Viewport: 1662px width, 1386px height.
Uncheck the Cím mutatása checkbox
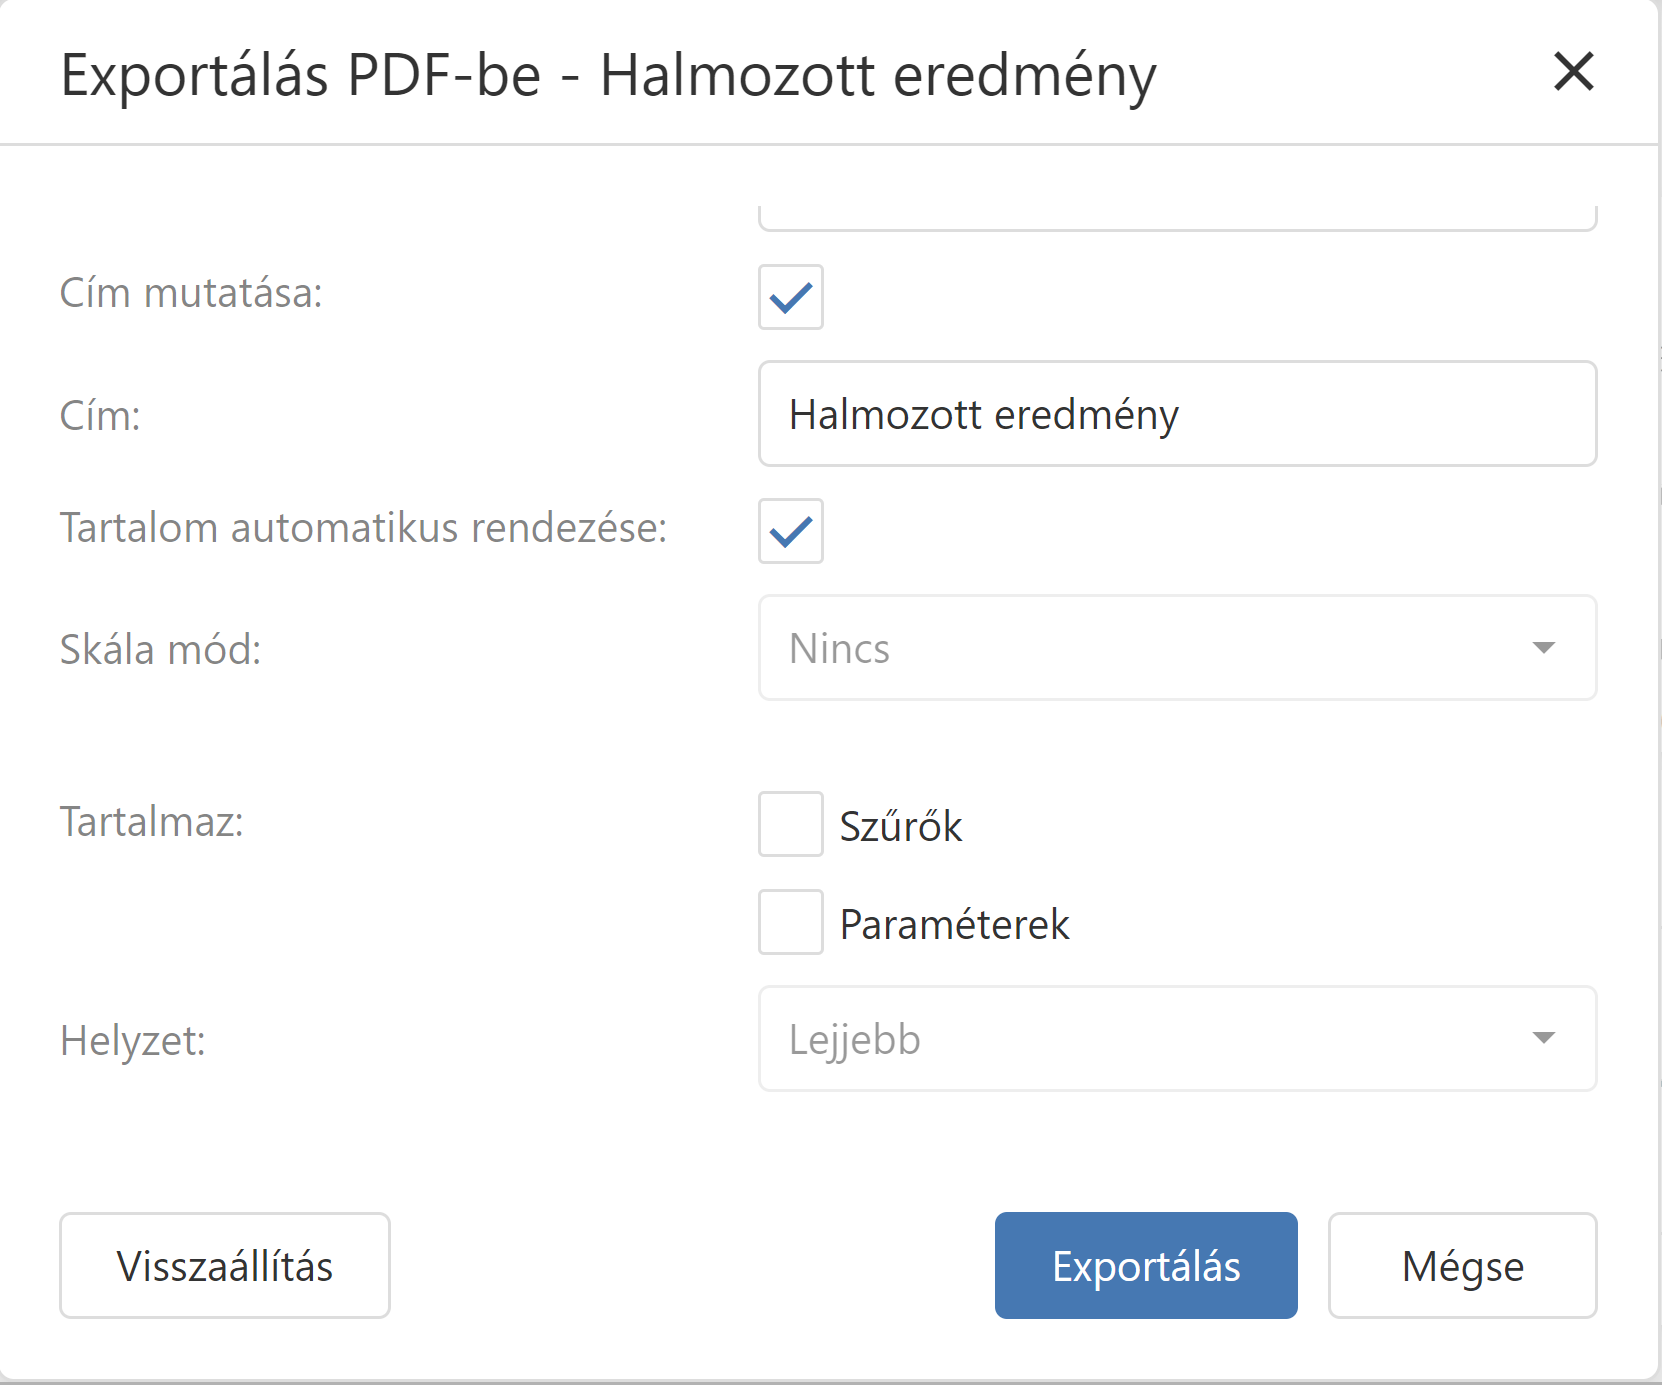tap(790, 297)
